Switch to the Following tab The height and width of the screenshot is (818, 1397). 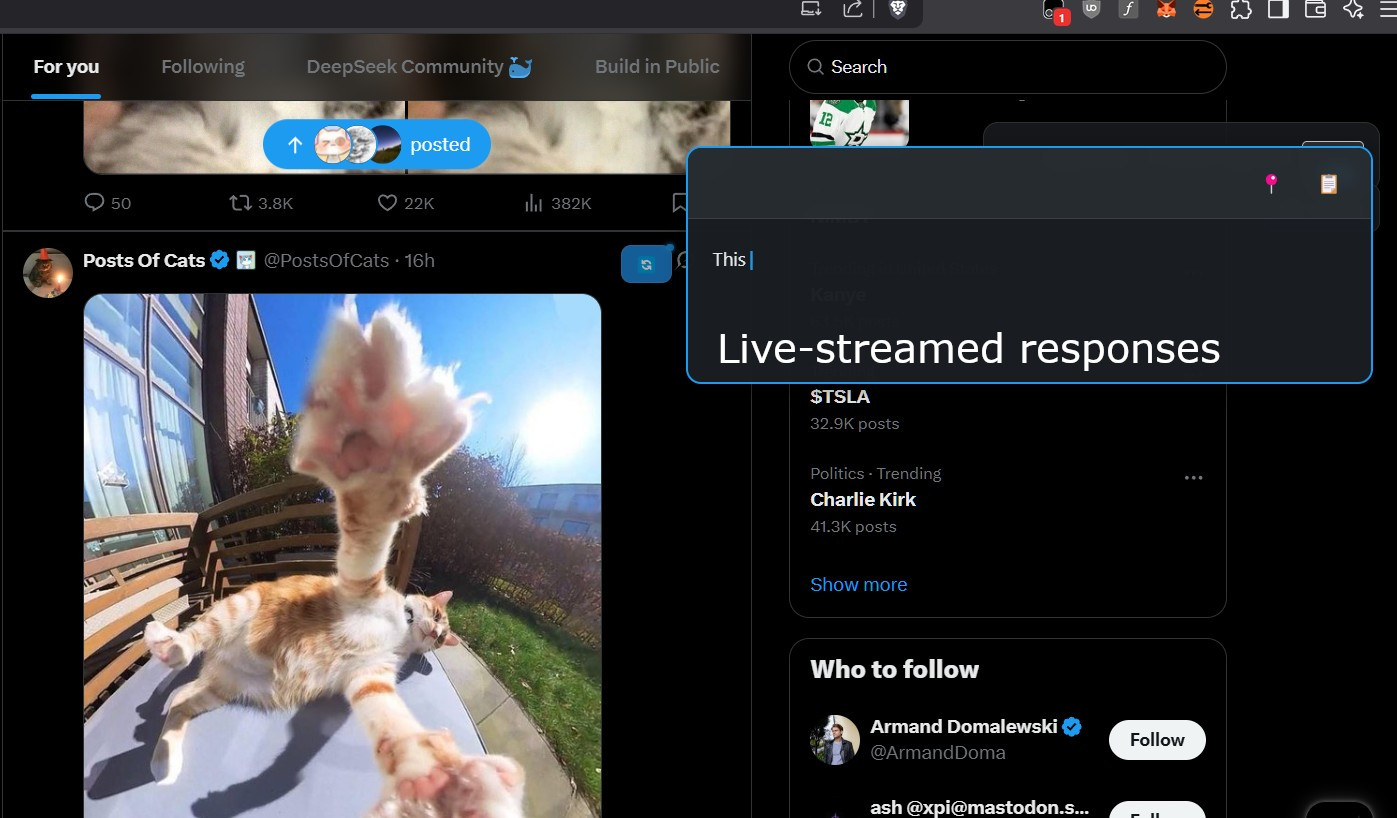[203, 67]
